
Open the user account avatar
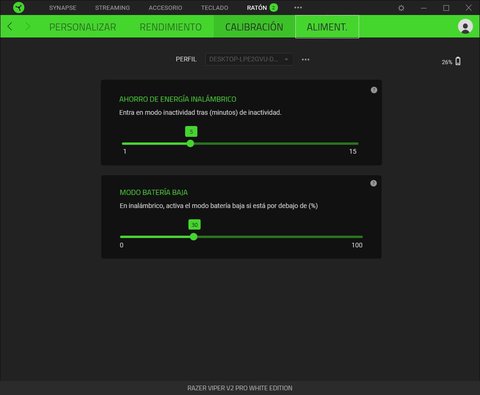tap(465, 27)
